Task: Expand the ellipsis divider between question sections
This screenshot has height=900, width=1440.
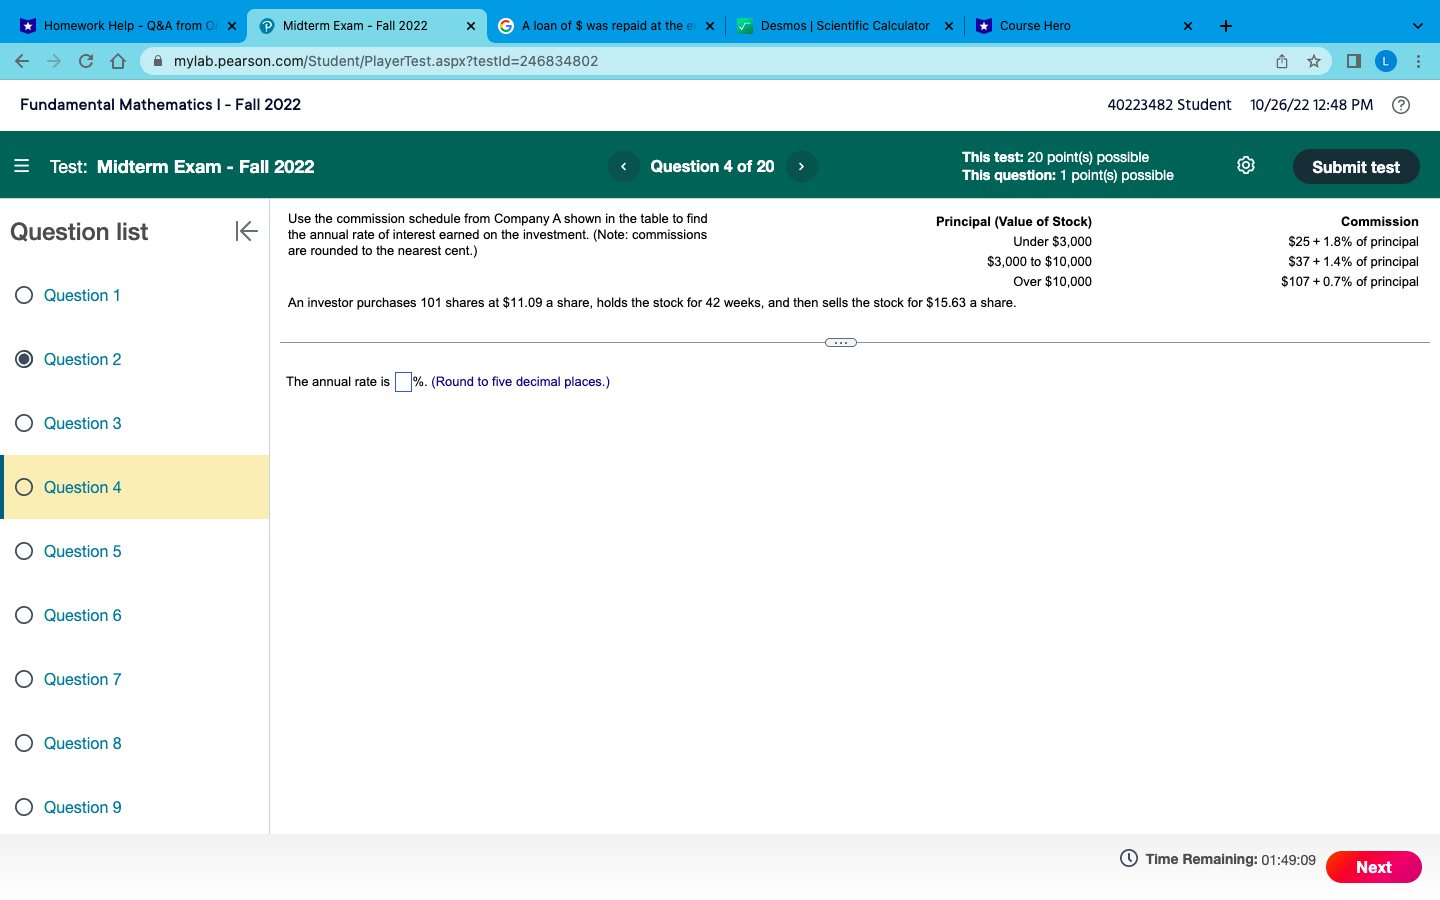Action: [x=841, y=342]
